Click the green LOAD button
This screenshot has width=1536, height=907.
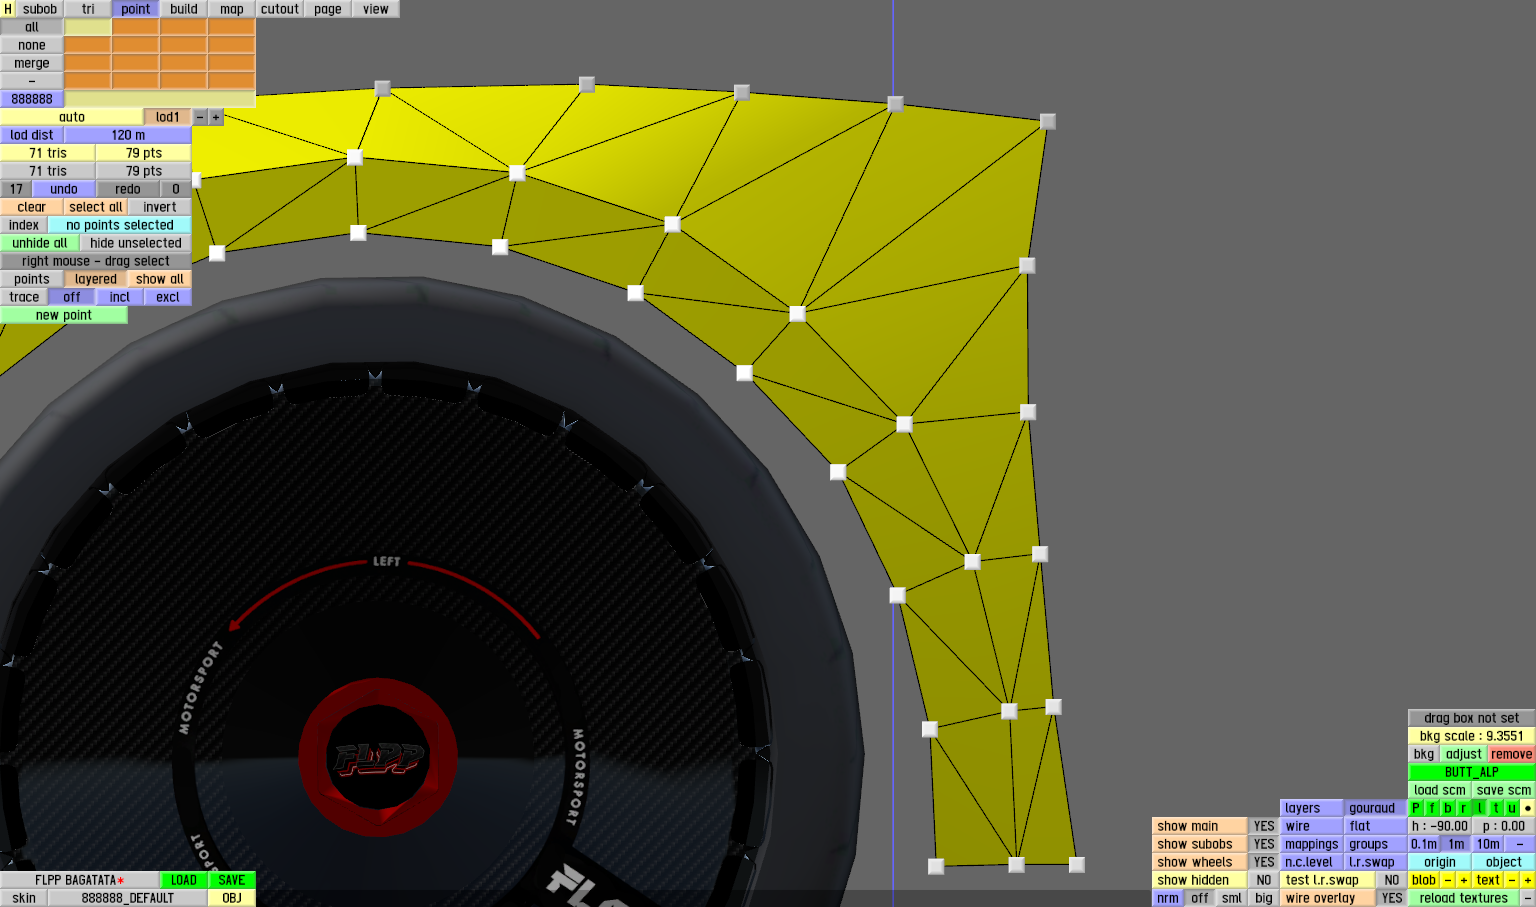click(184, 880)
